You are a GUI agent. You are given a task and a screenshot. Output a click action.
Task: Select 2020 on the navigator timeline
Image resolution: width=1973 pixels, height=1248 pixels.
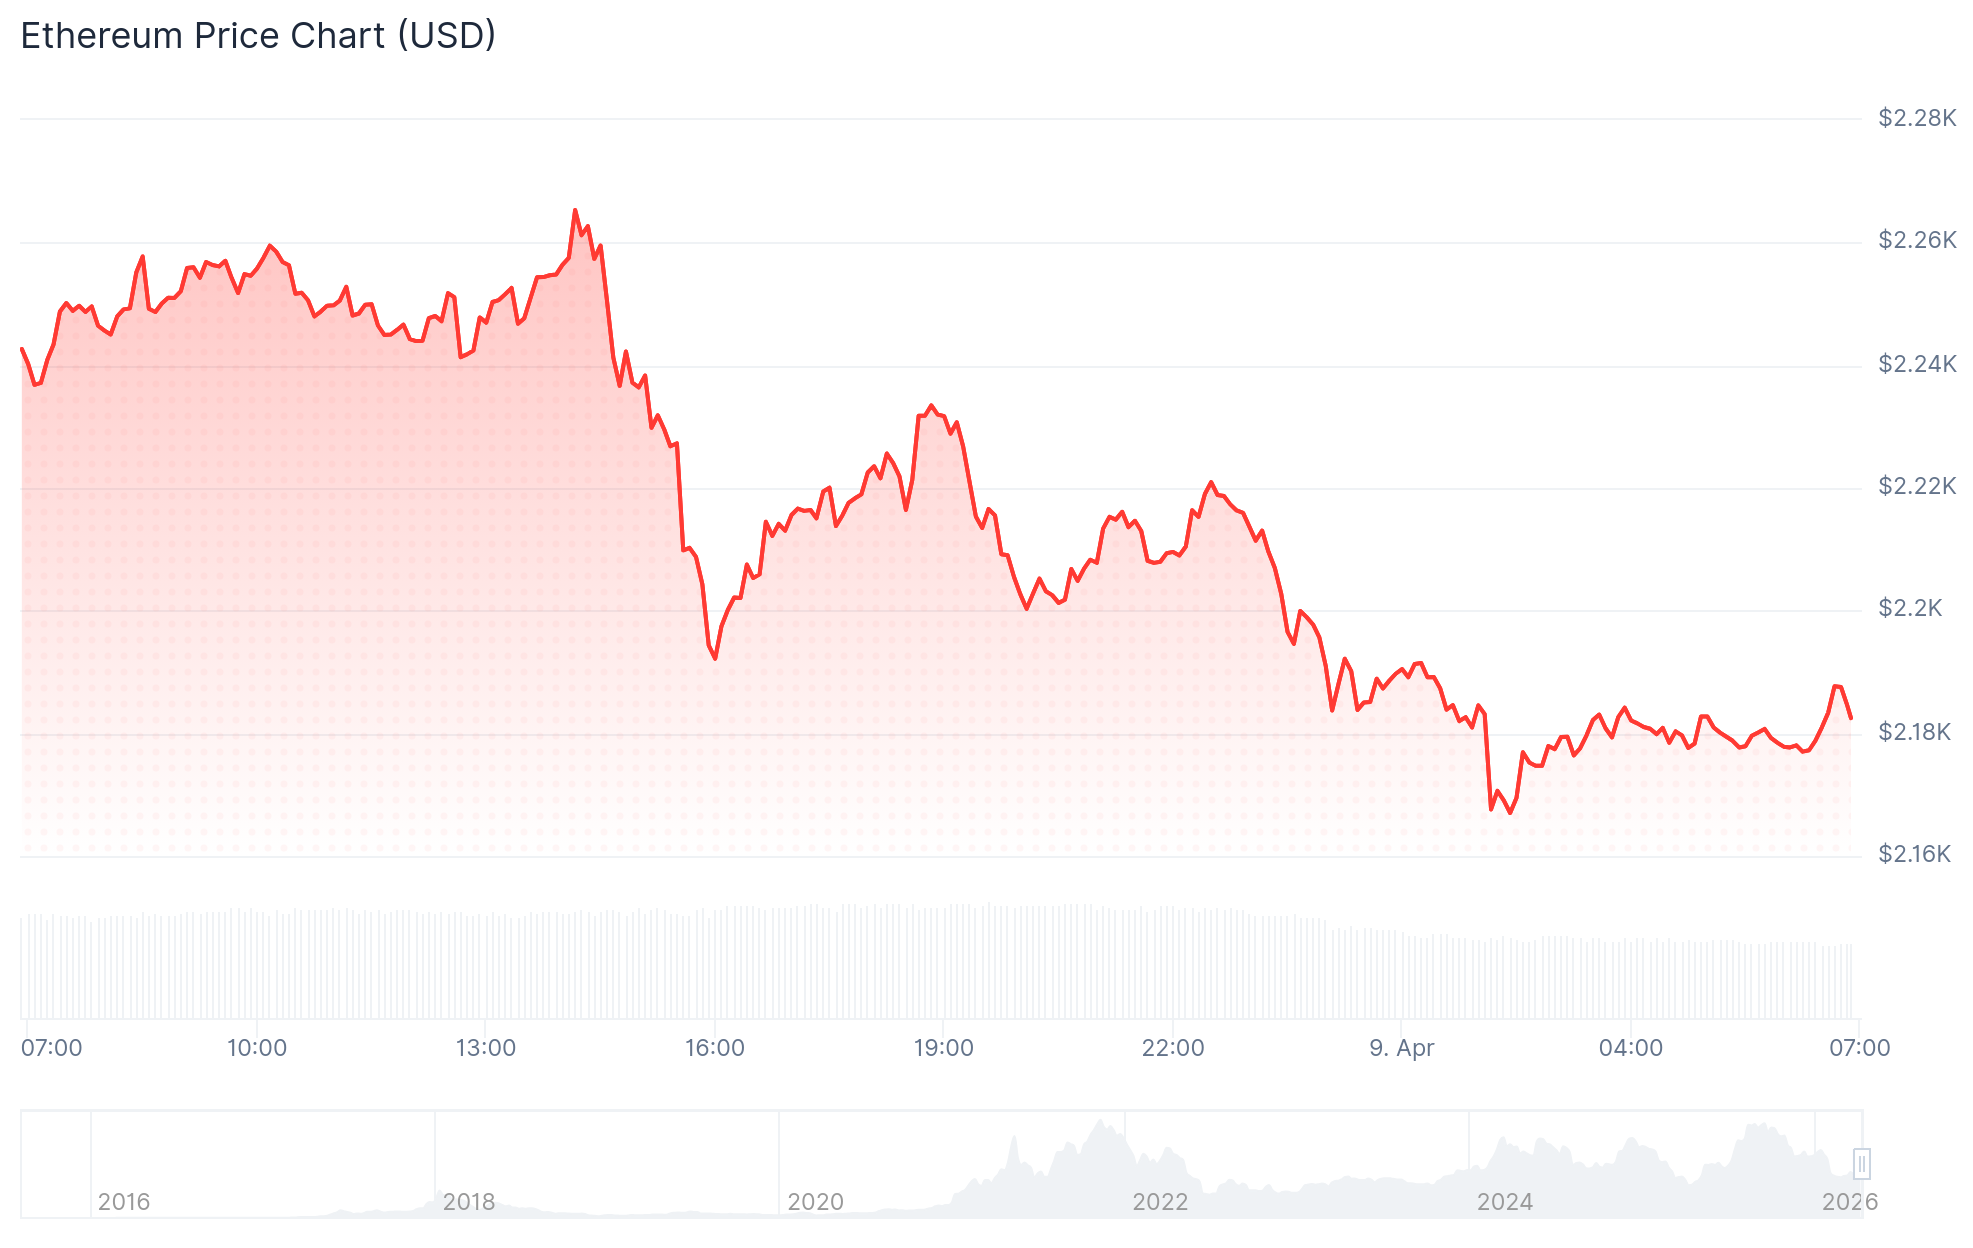pyautogui.click(x=815, y=1201)
